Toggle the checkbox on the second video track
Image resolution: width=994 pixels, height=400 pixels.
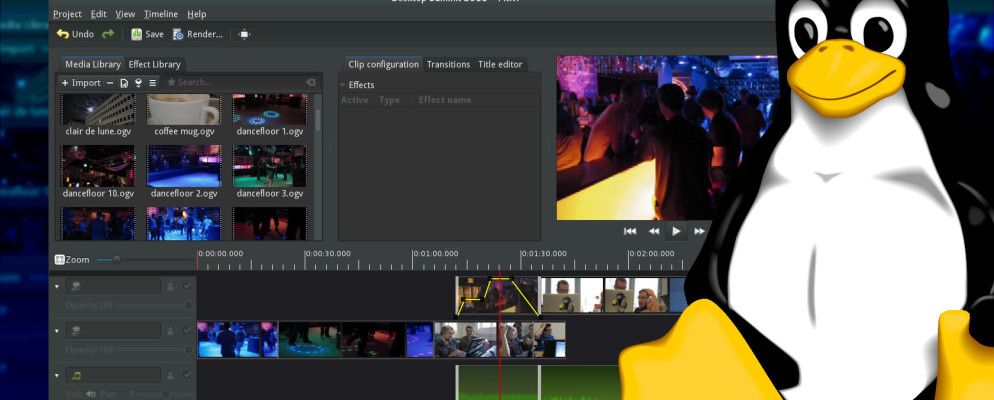tap(186, 330)
